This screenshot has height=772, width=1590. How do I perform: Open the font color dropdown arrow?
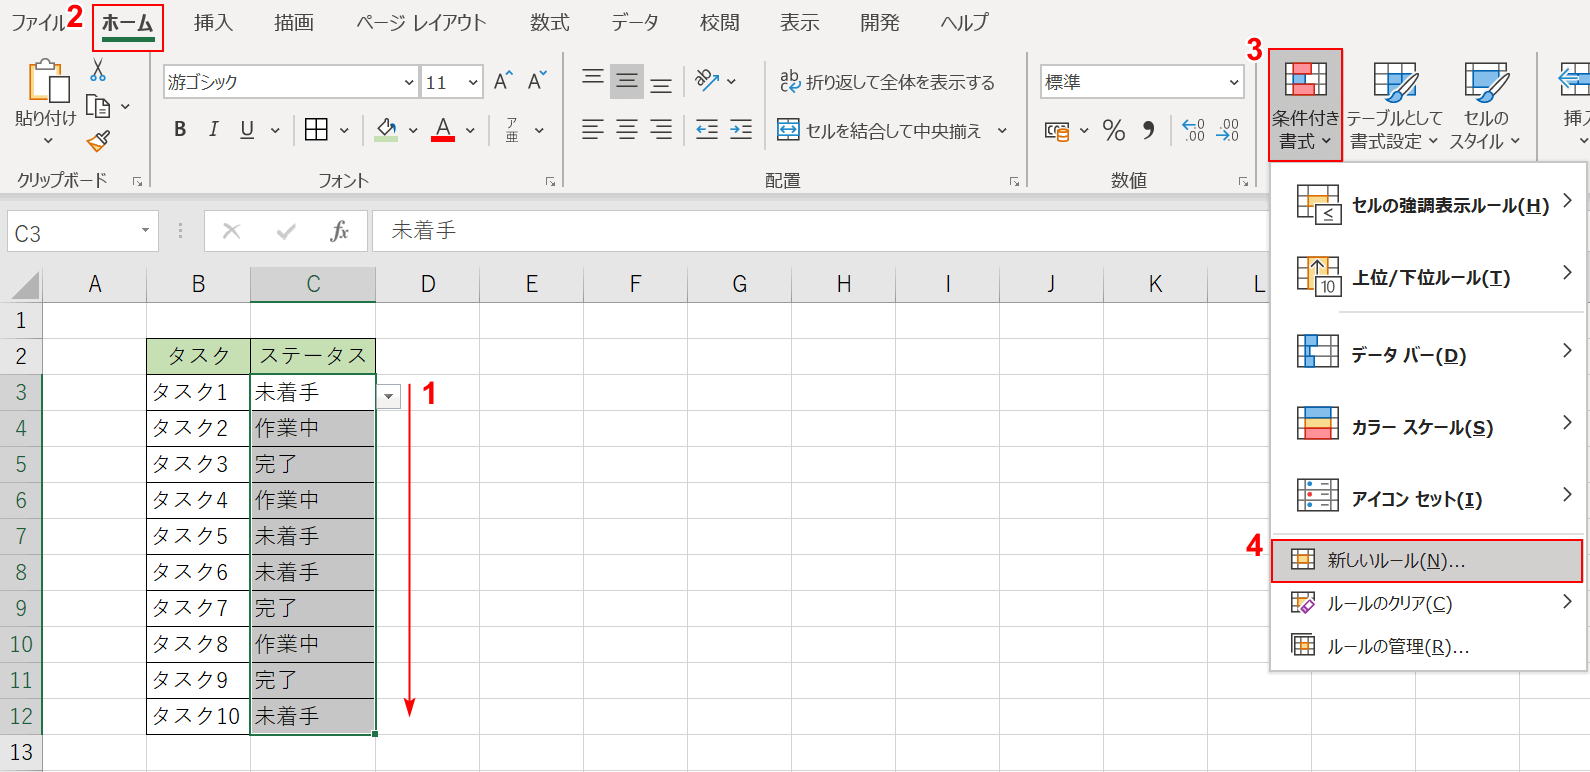pos(470,130)
